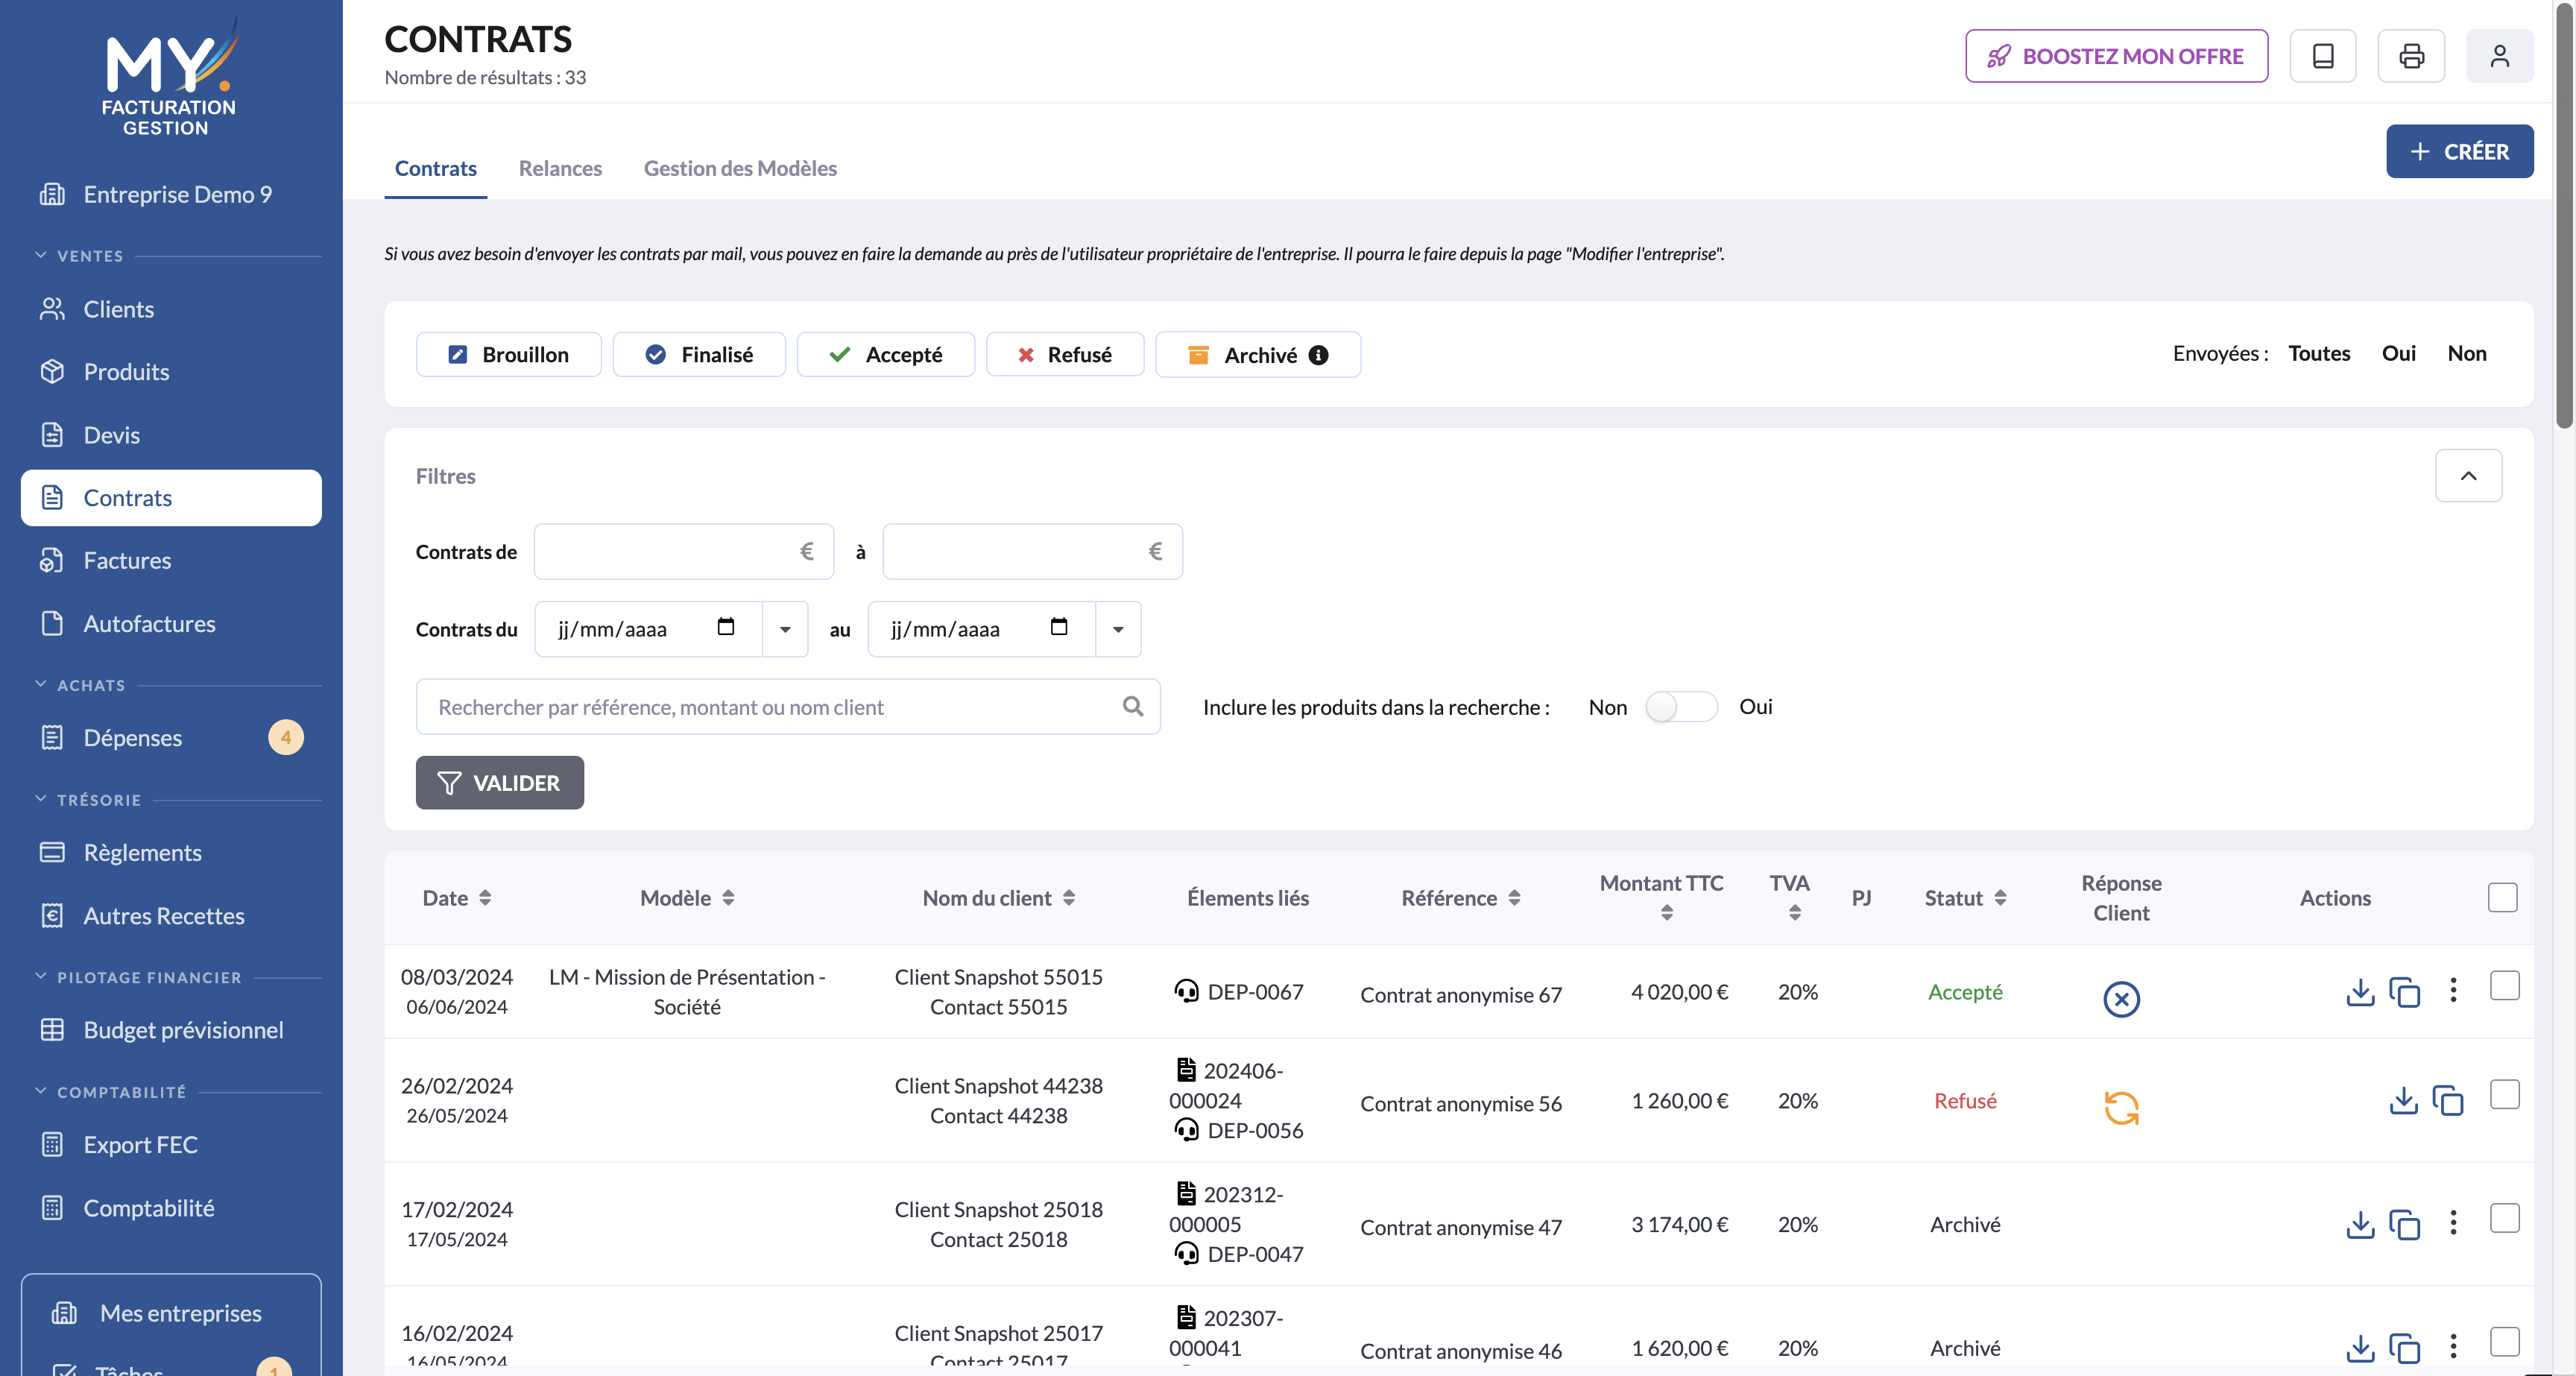Click the CRÉER button
2576x1376 pixels.
point(2459,151)
